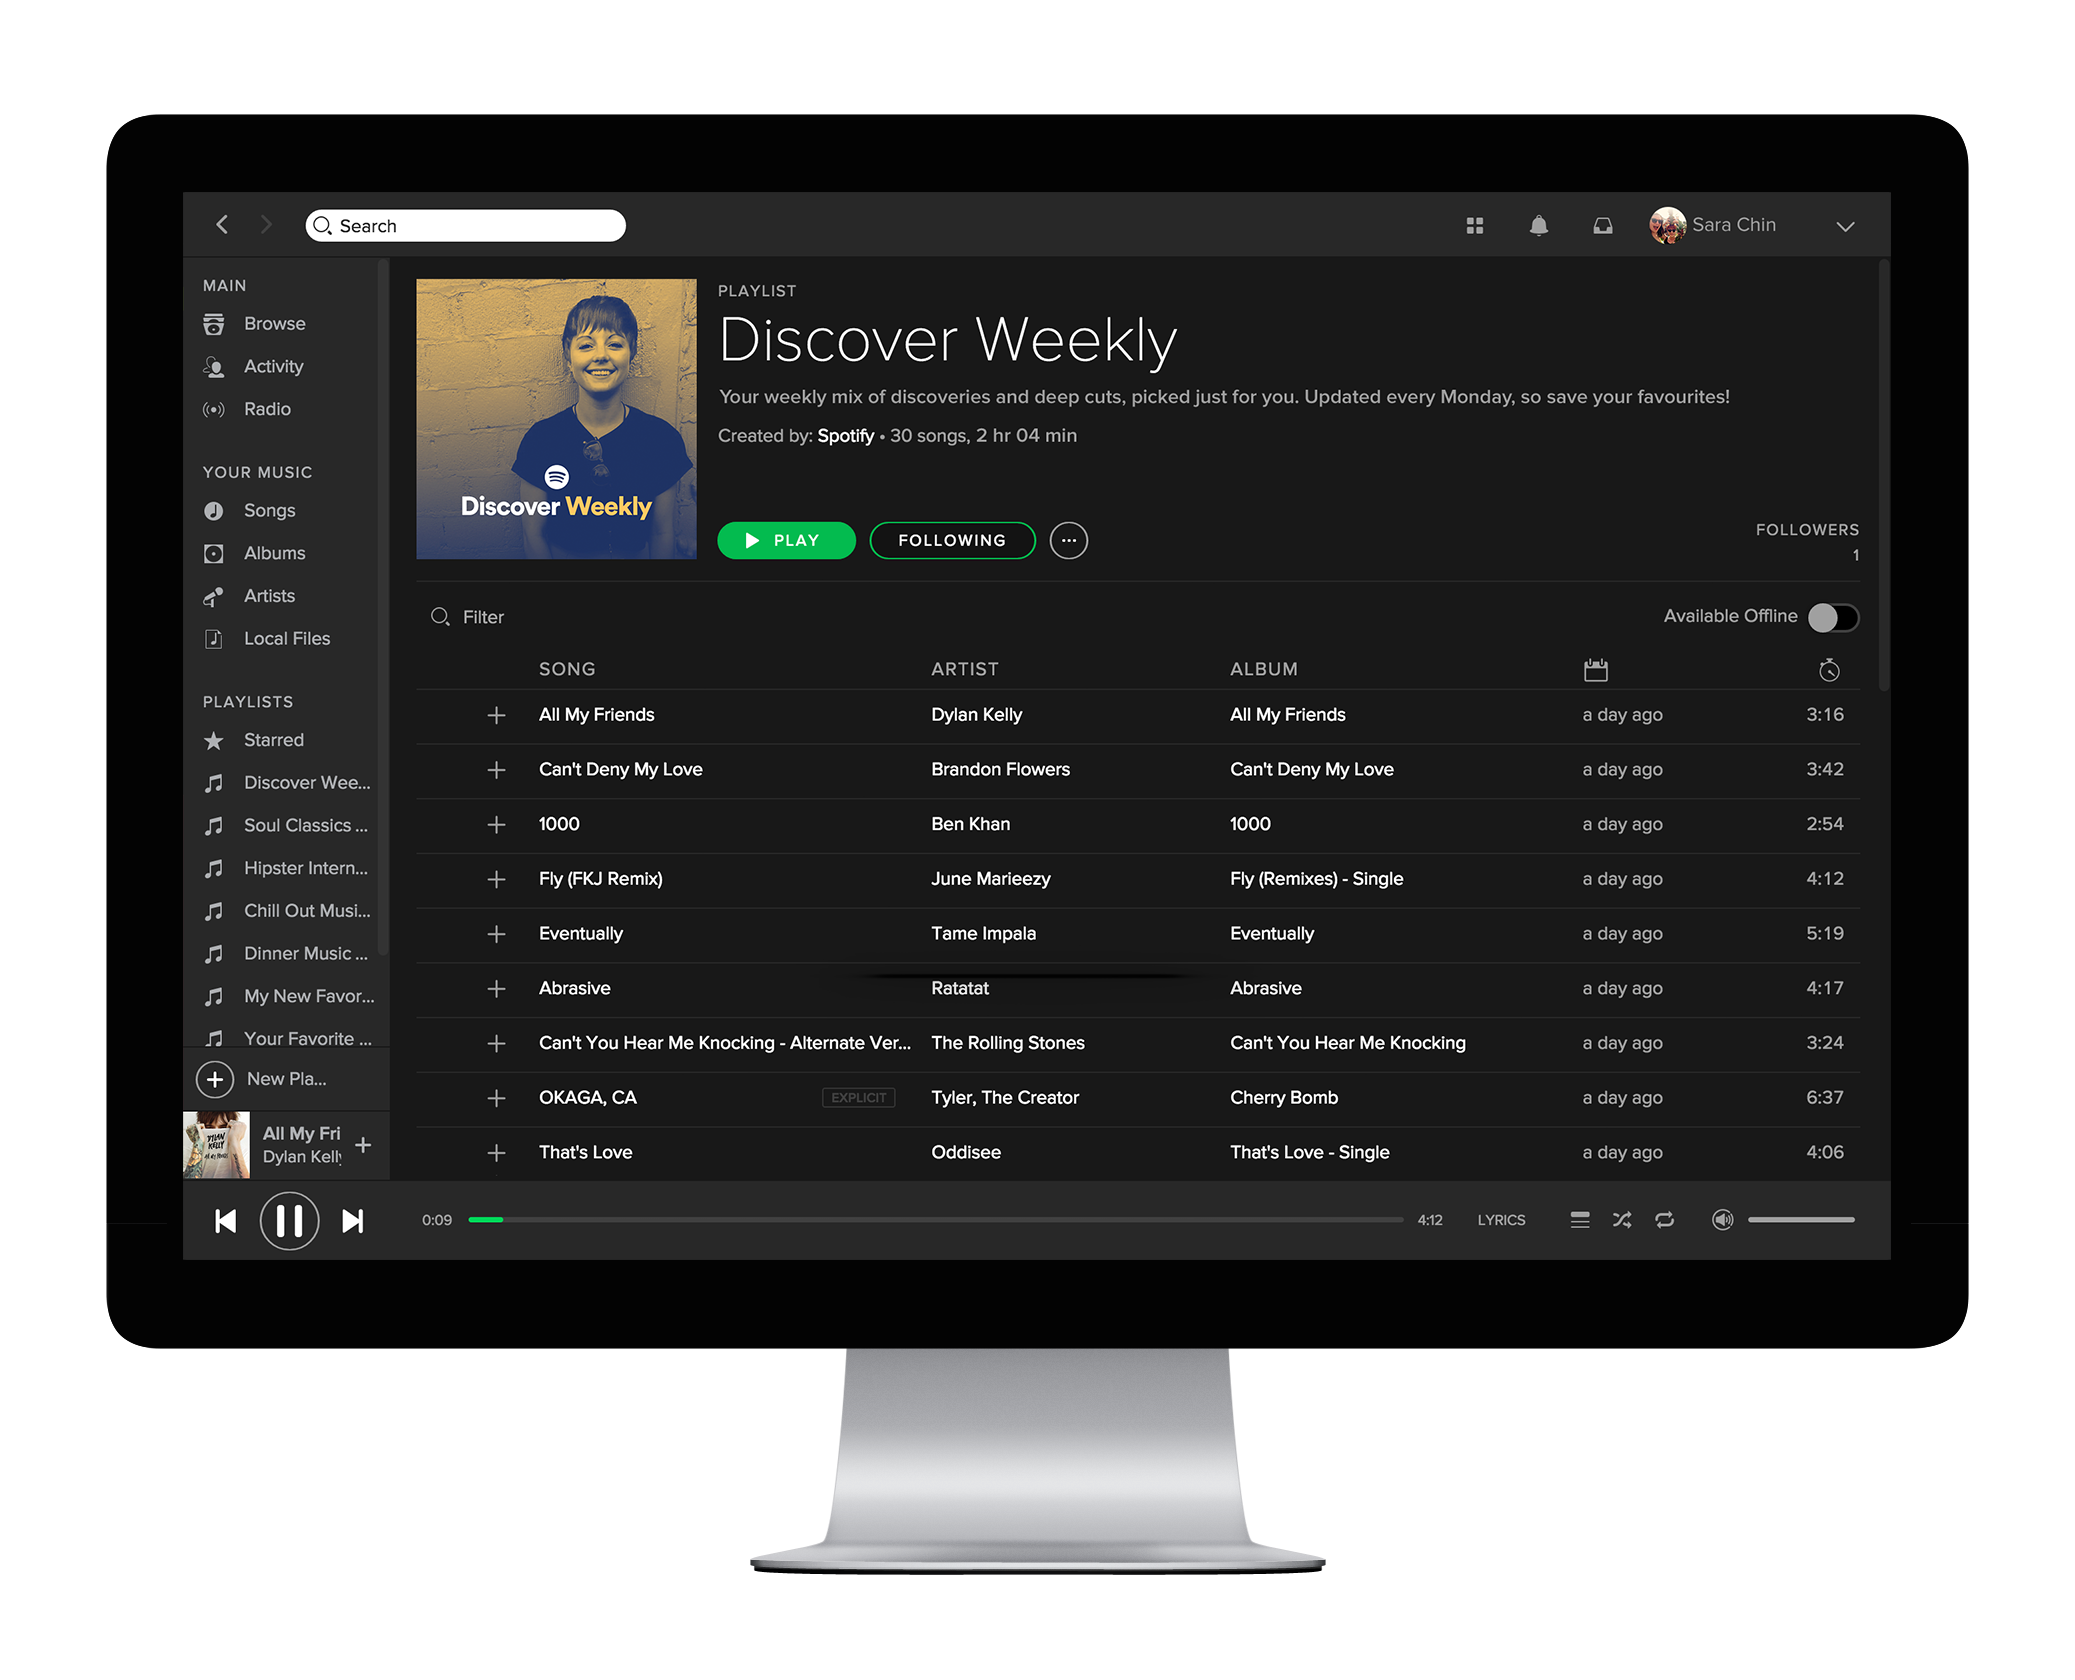This screenshot has height=1680, width=2075.
Task: Click the notifications bell icon
Action: click(x=1539, y=225)
